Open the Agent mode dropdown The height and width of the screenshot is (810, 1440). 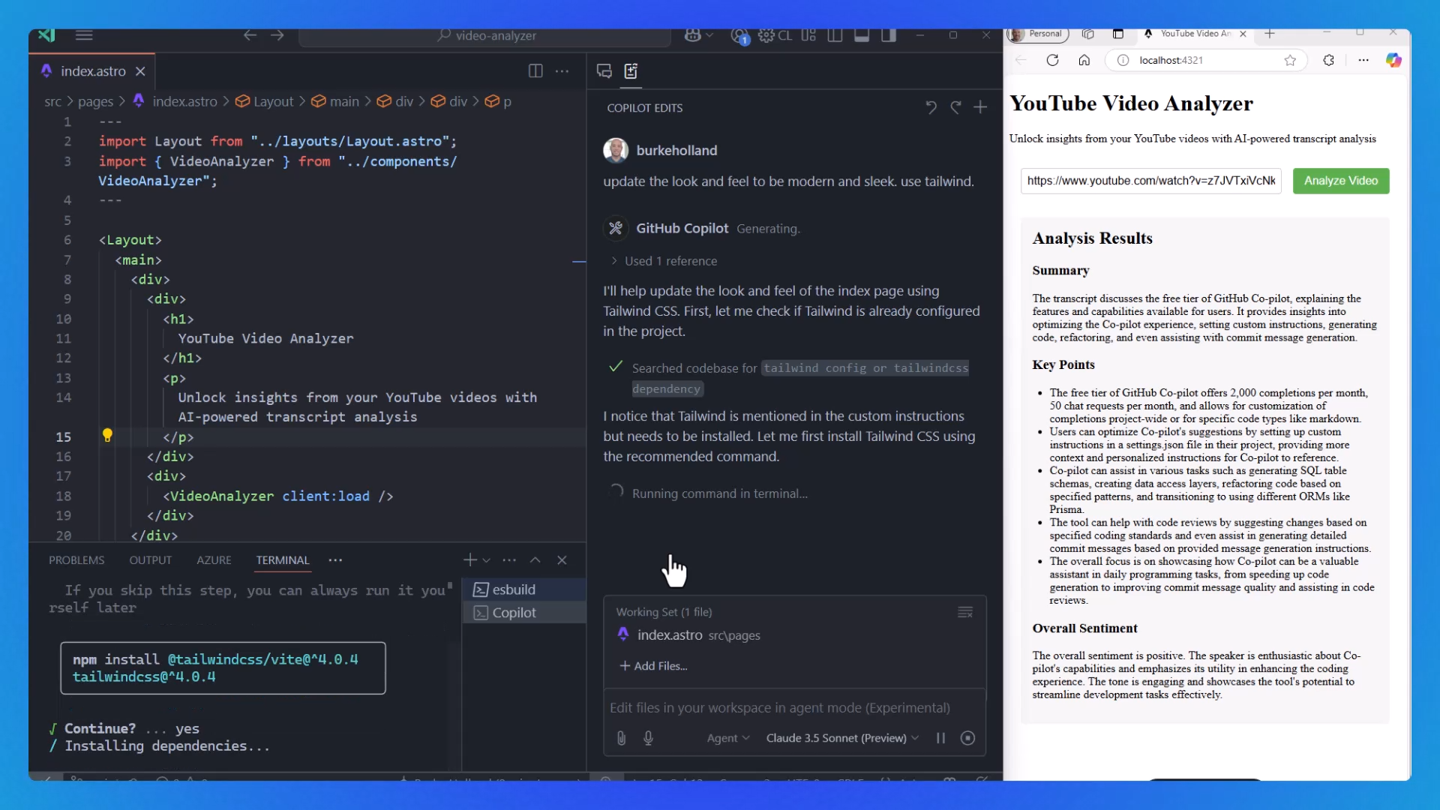click(x=728, y=738)
